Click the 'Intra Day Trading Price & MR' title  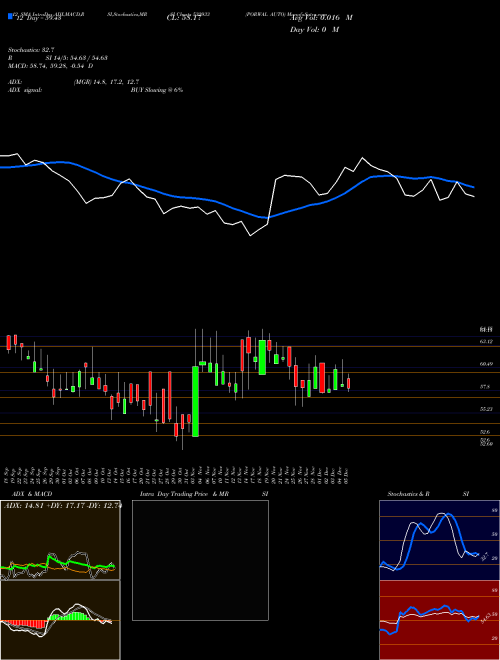click(184, 494)
